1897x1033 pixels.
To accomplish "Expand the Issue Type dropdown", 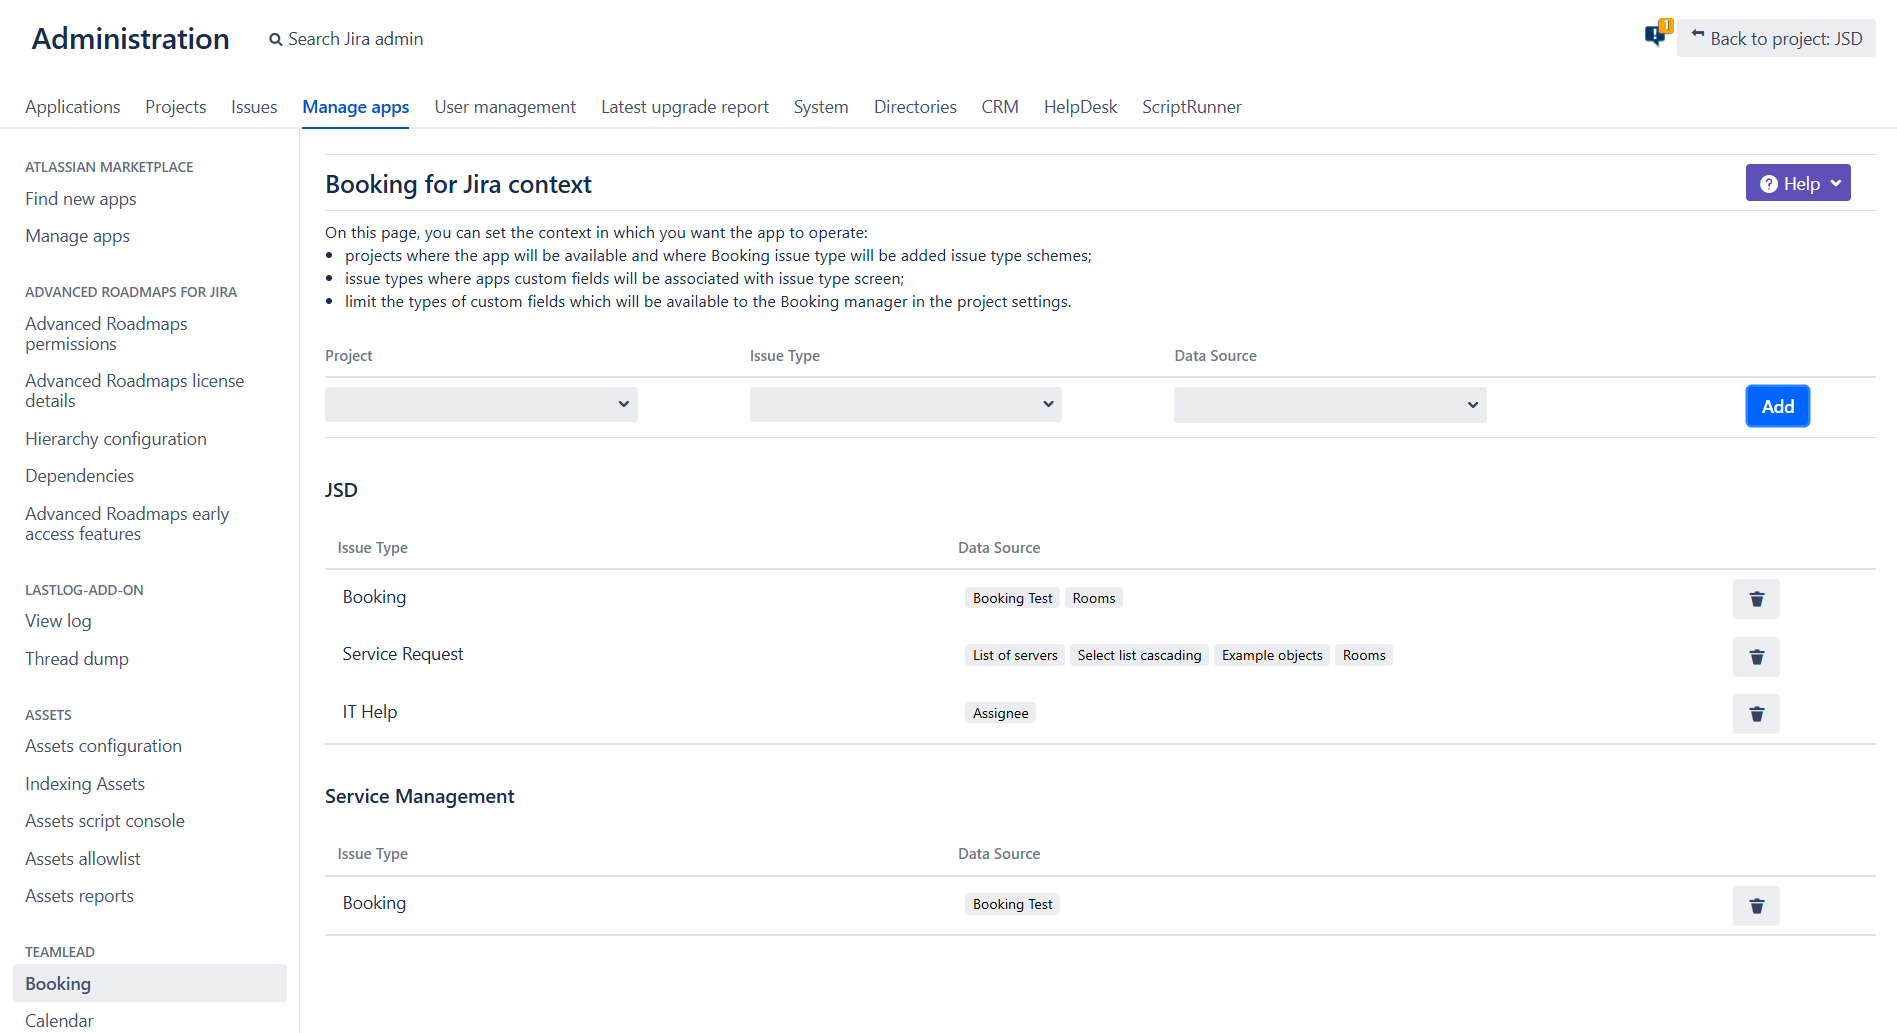I will click(905, 404).
